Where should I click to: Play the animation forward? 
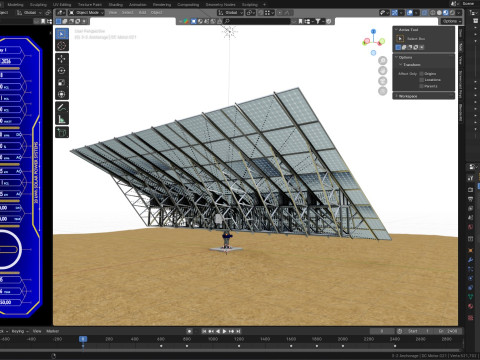coord(224,331)
